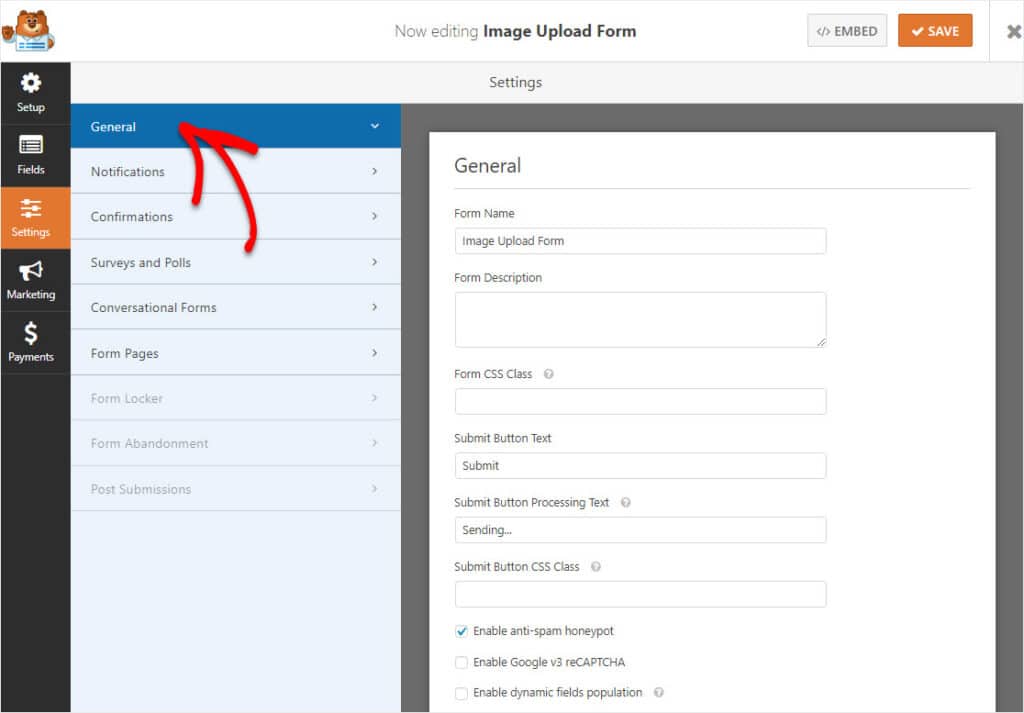Viewport: 1024px width, 713px height.
Task: Open the Form Pages settings
Action: point(235,352)
